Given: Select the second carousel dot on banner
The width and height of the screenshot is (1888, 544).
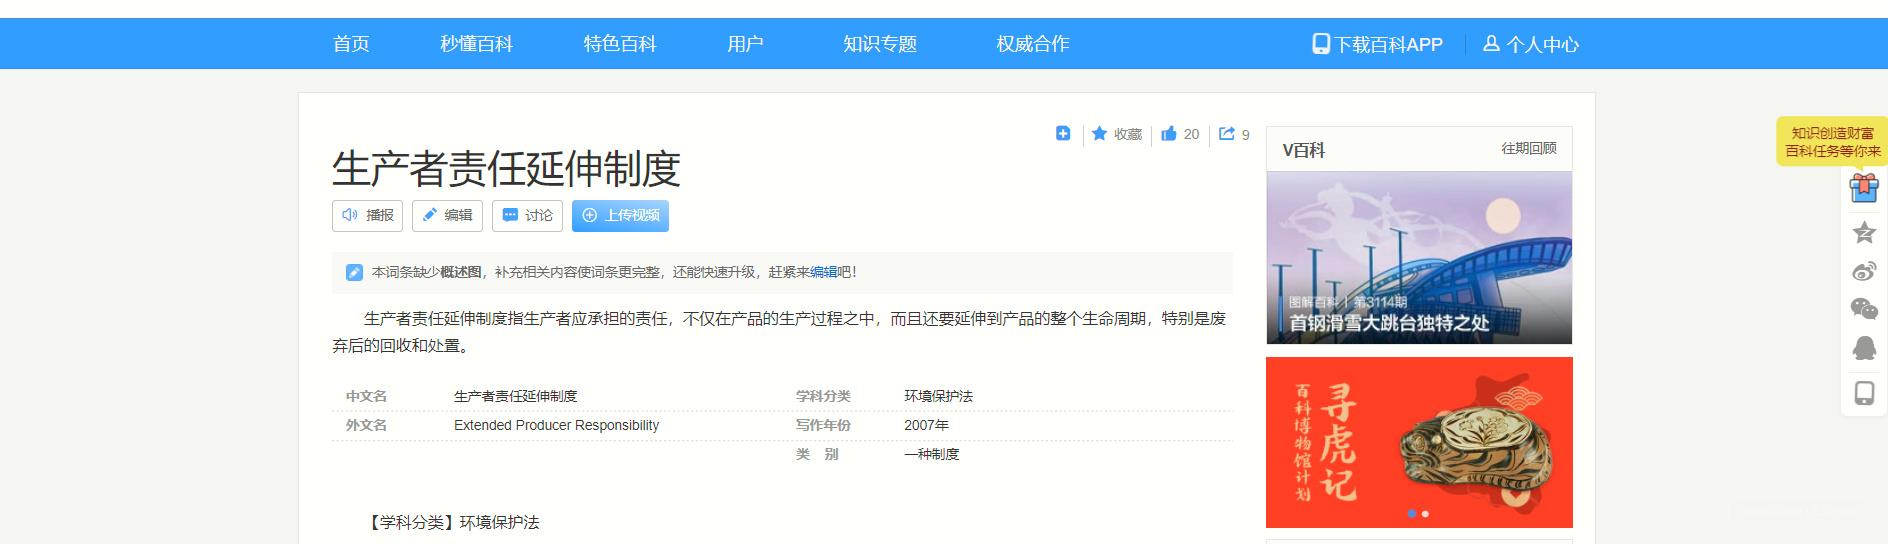Looking at the screenshot, I should click(x=1425, y=514).
